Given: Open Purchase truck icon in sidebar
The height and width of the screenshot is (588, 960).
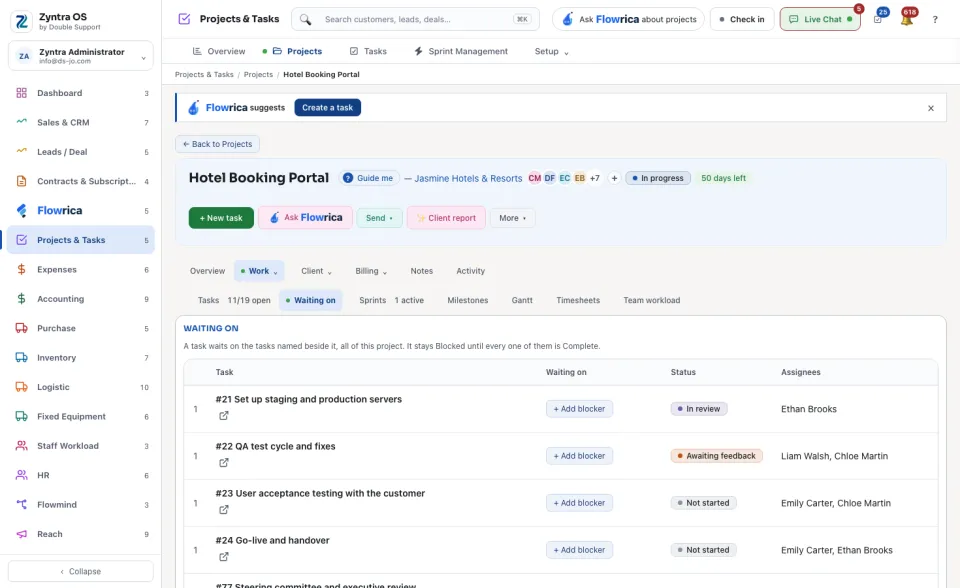Looking at the screenshot, I should click(21, 328).
